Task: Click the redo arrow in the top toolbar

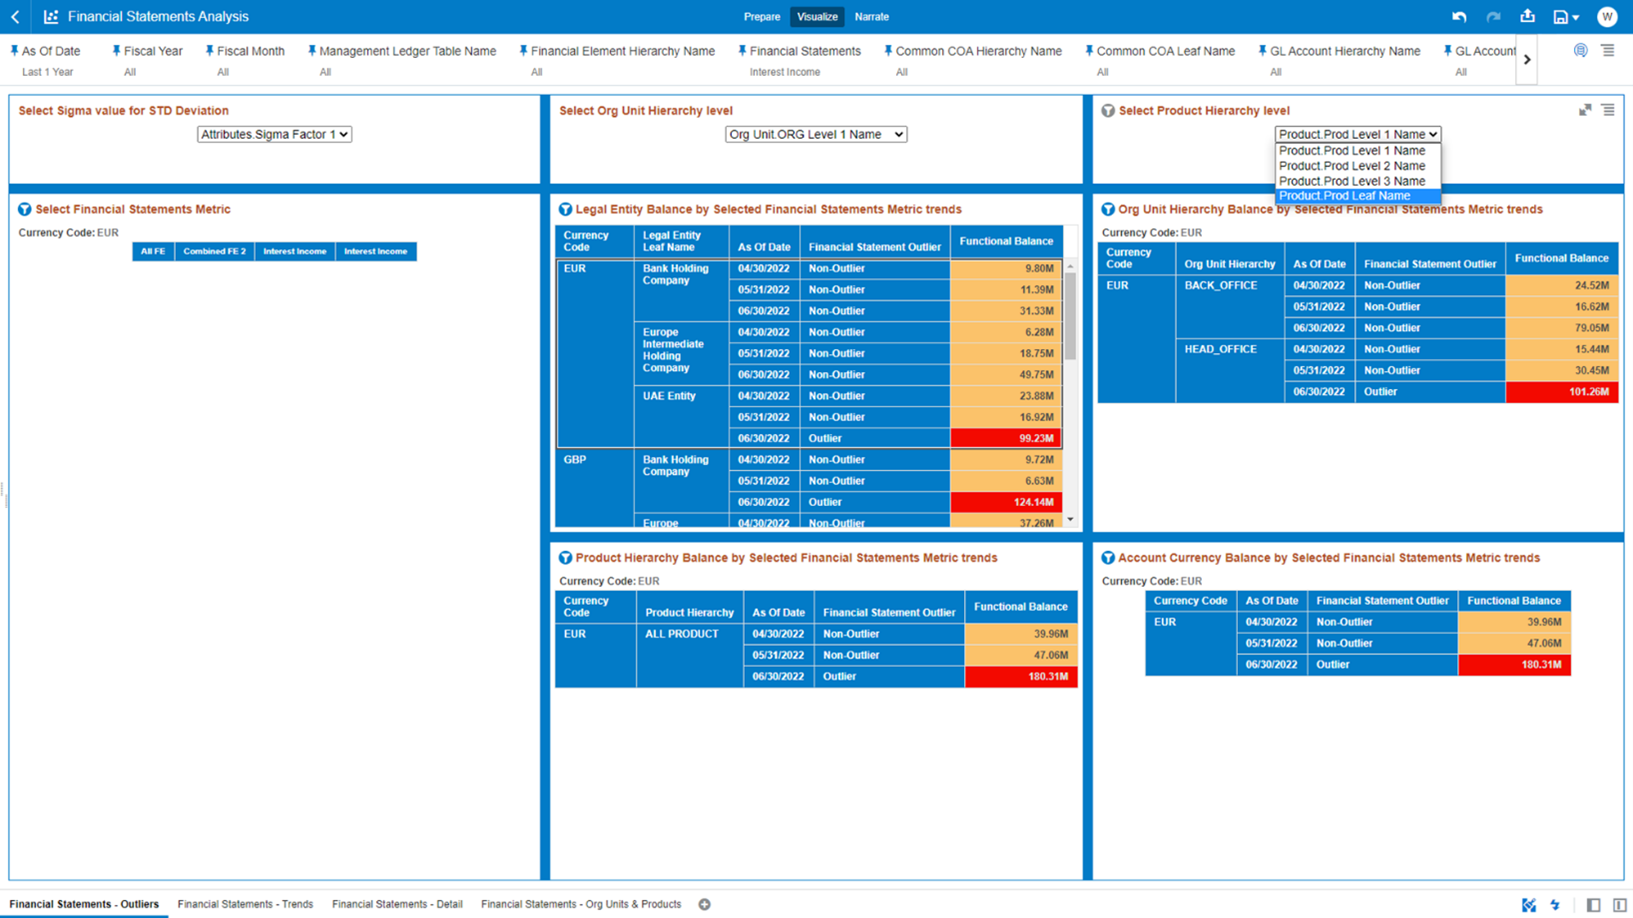Action: pos(1492,16)
